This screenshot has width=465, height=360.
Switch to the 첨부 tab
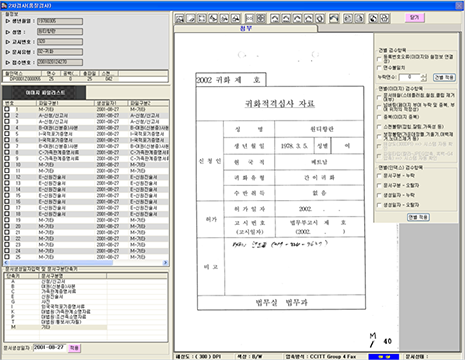pos(246,29)
